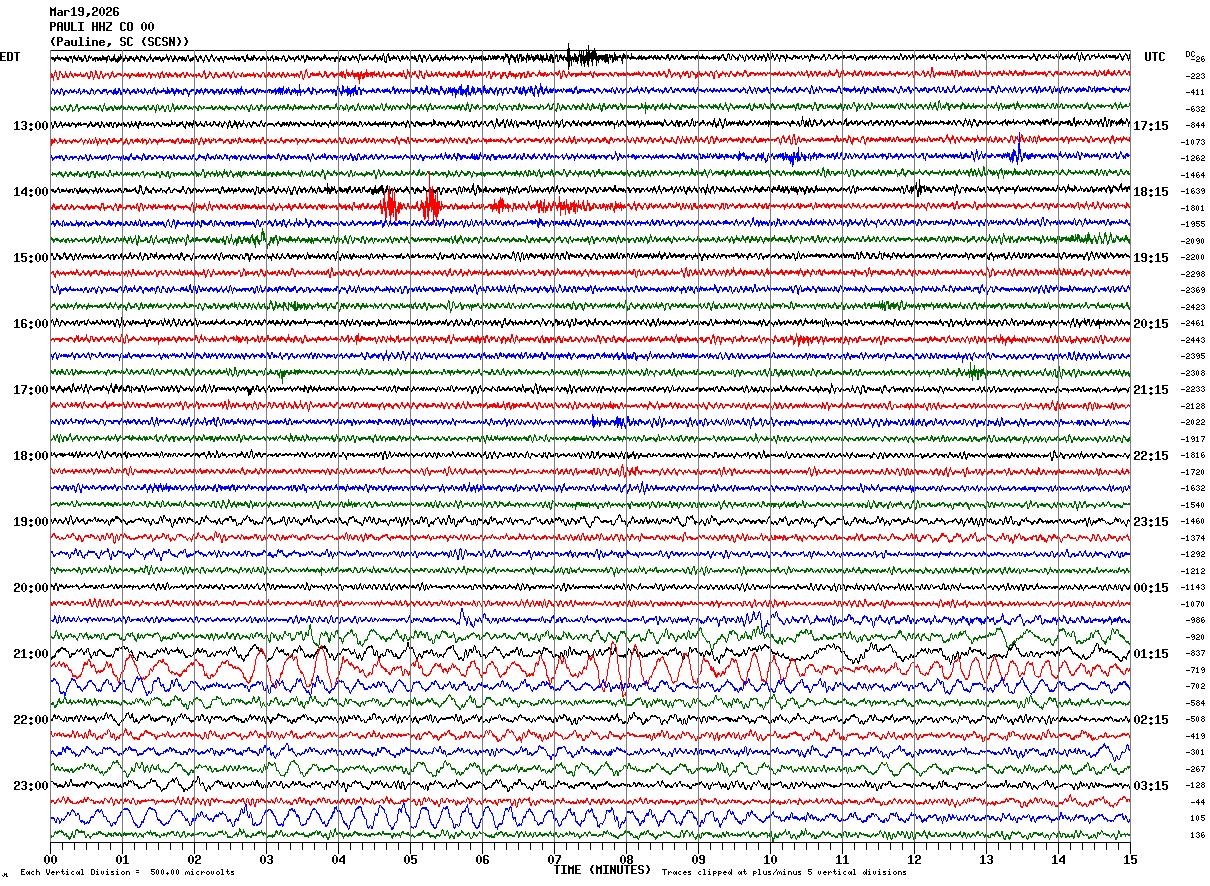This screenshot has width=1210, height=886.
Task: Click the minute 15 tick label on axis
Action: pos(1130,859)
